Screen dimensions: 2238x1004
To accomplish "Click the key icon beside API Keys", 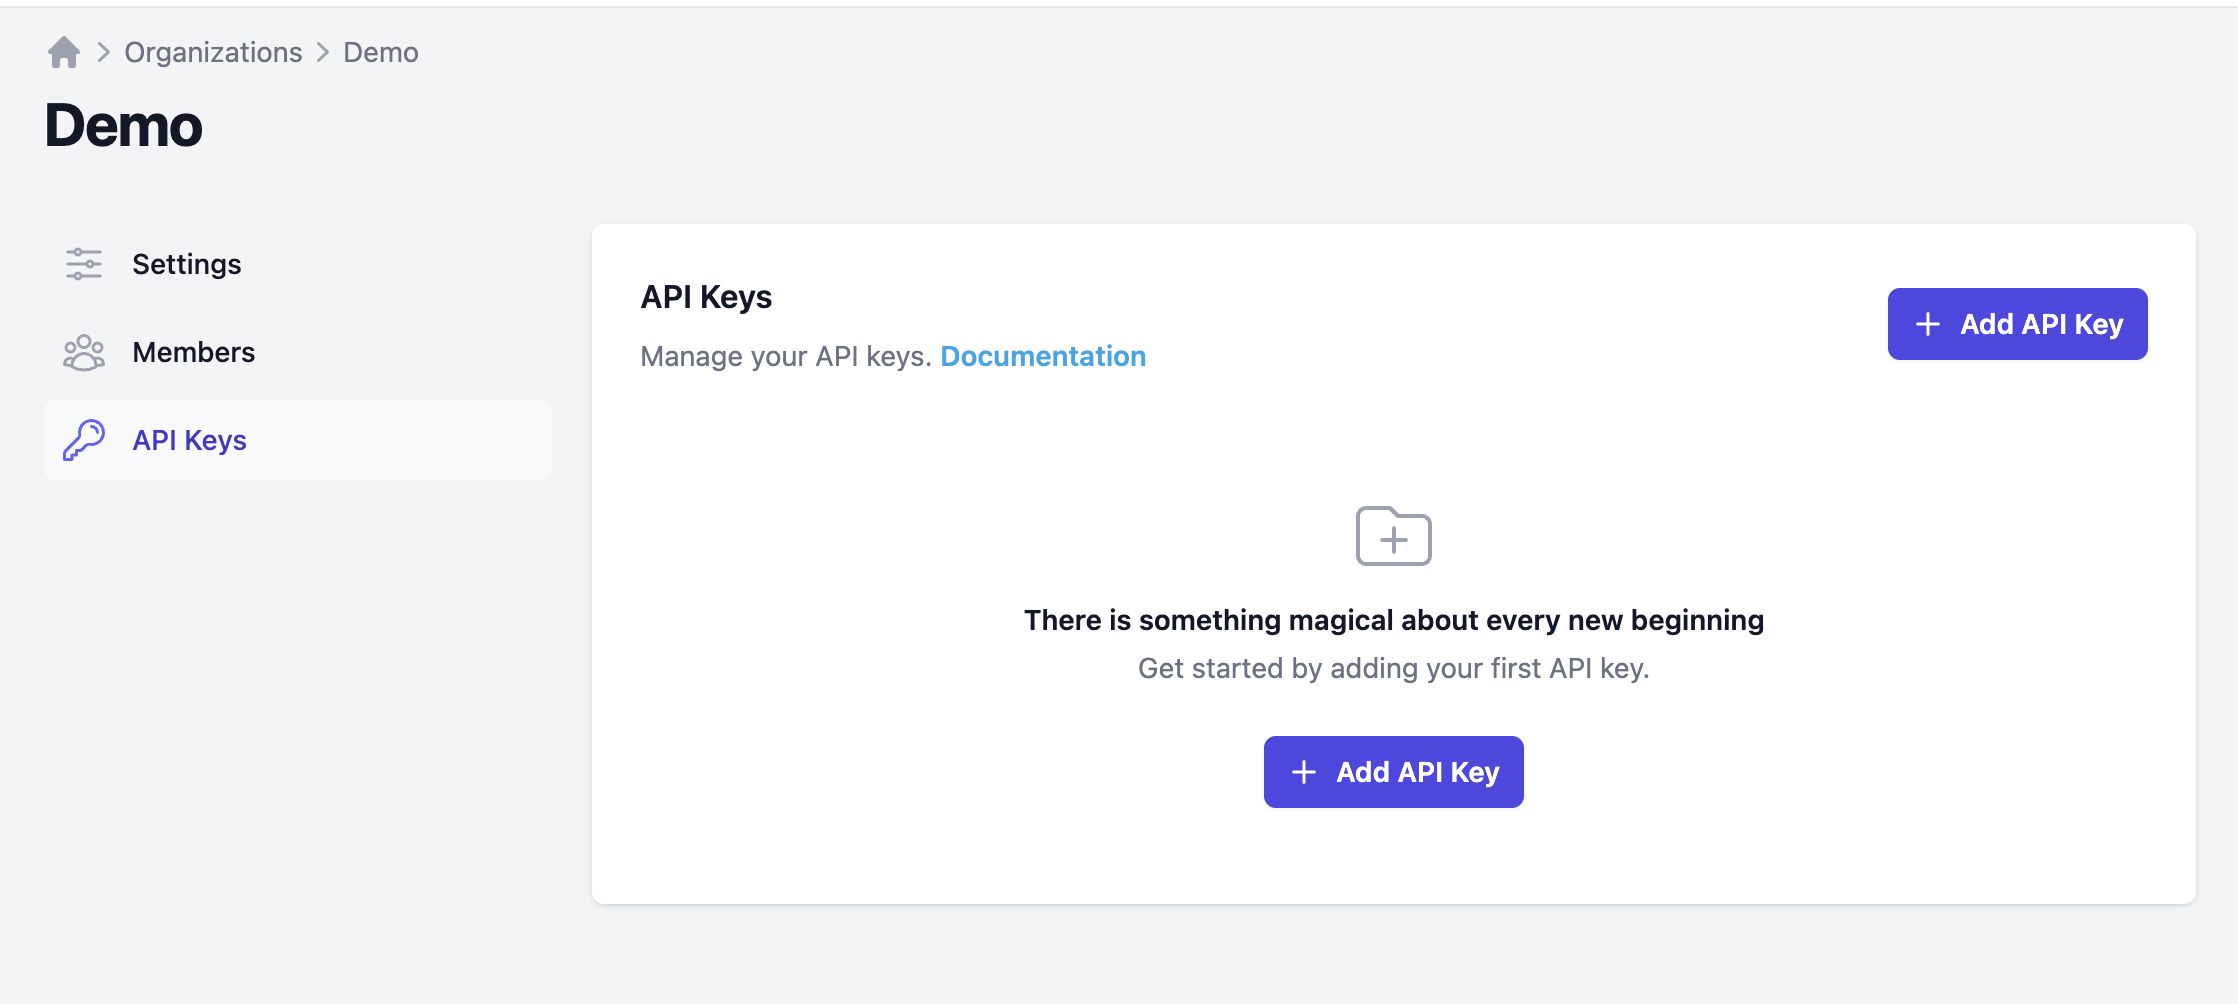I will coord(84,440).
